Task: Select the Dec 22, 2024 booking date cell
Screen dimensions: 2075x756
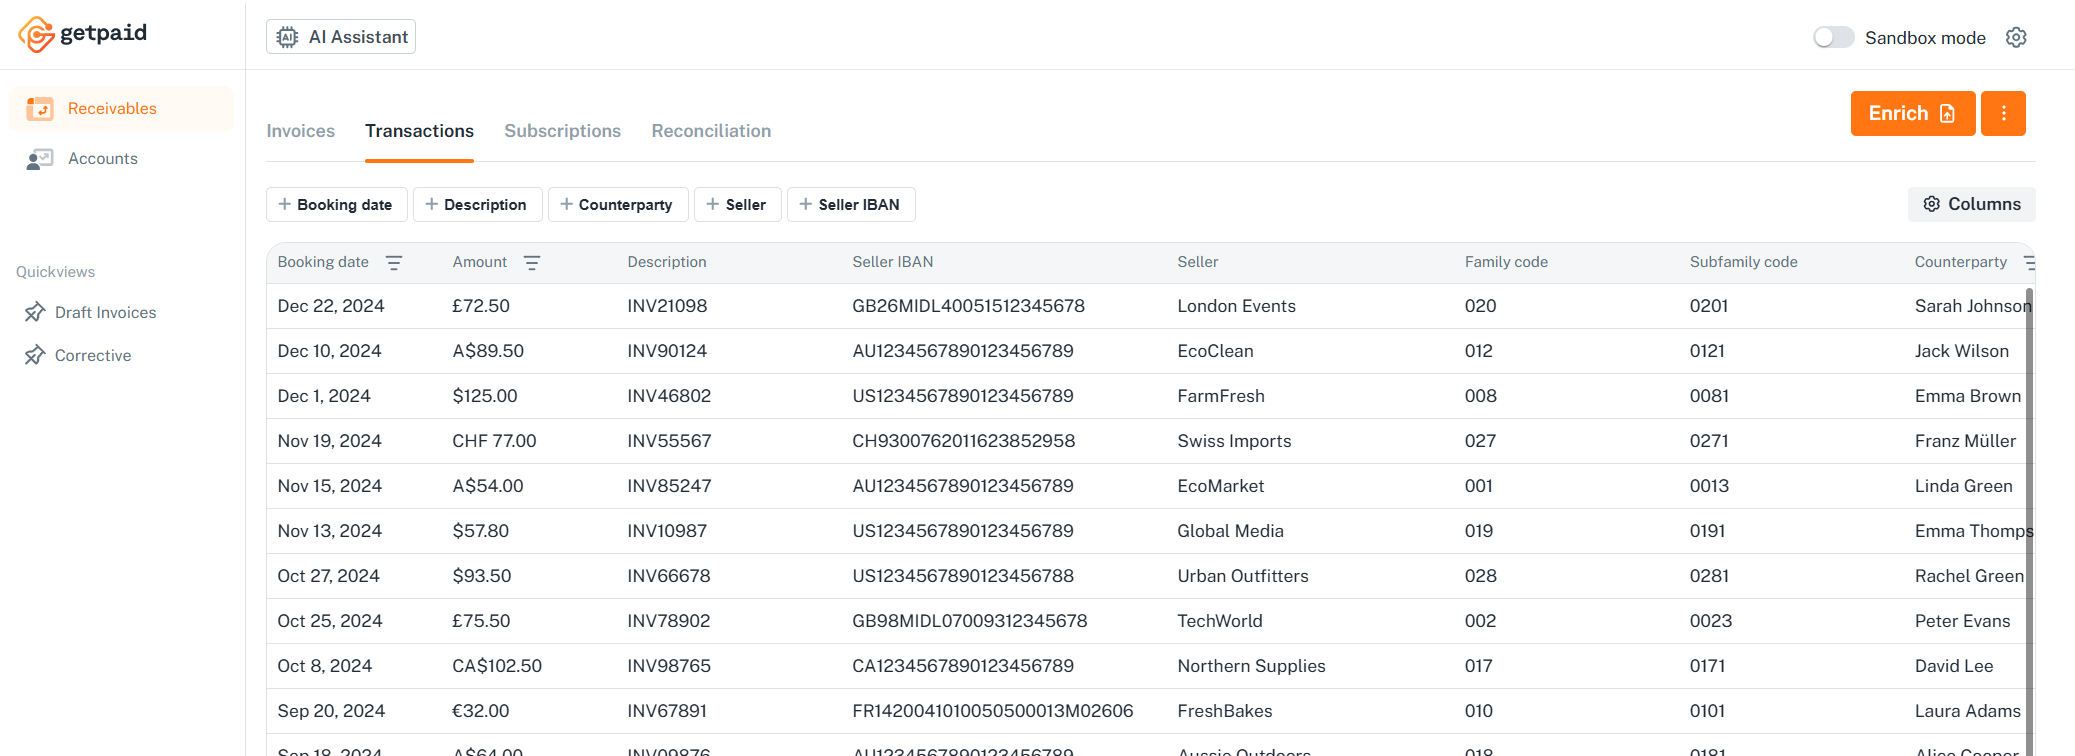Action: point(331,306)
